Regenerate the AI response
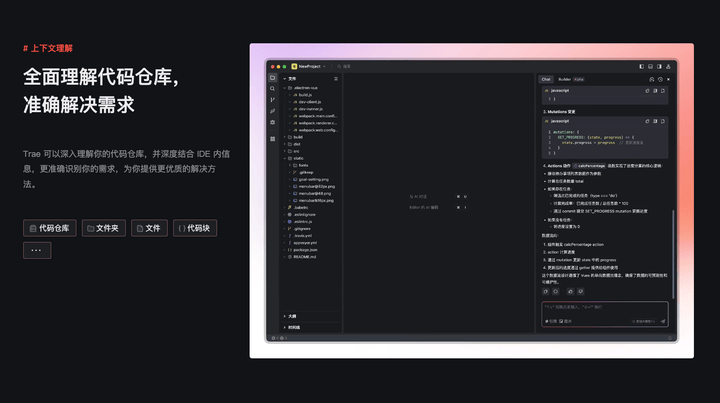The width and height of the screenshot is (720, 403). [x=556, y=291]
